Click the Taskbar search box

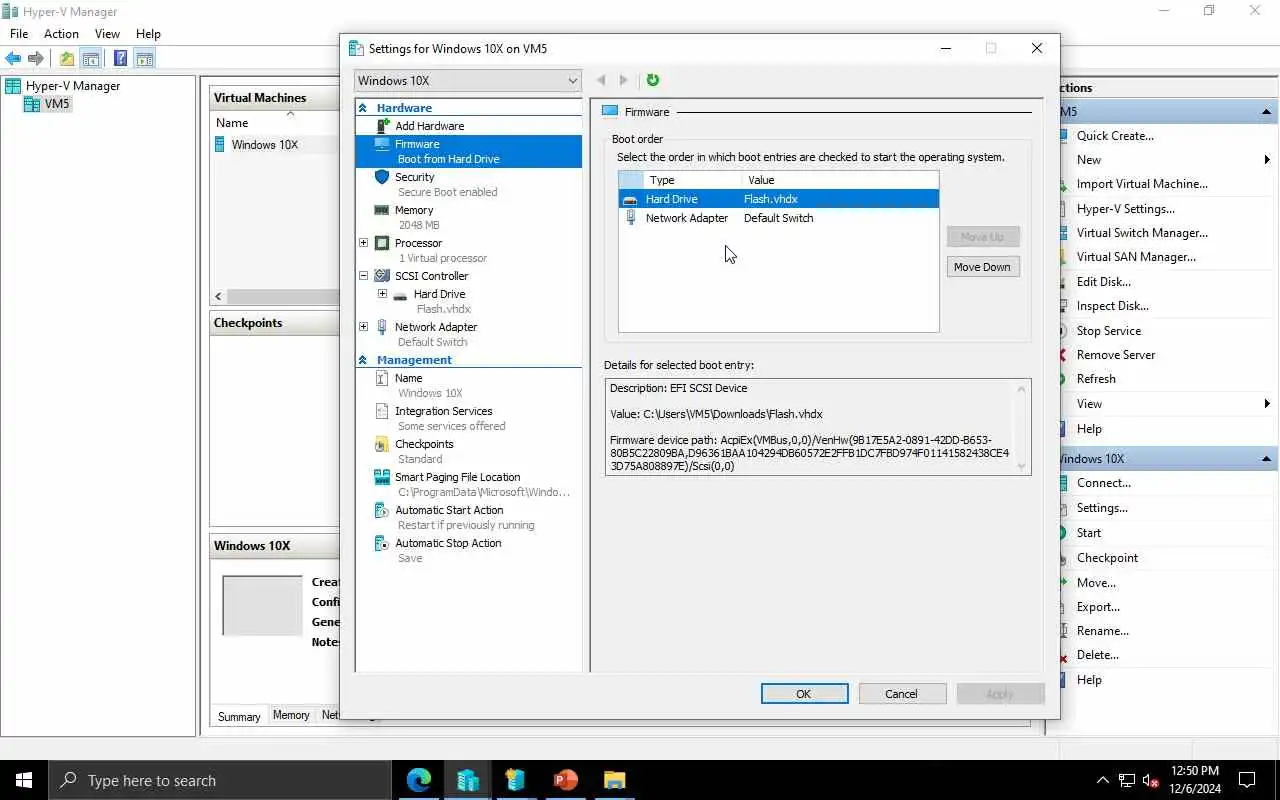coord(220,781)
